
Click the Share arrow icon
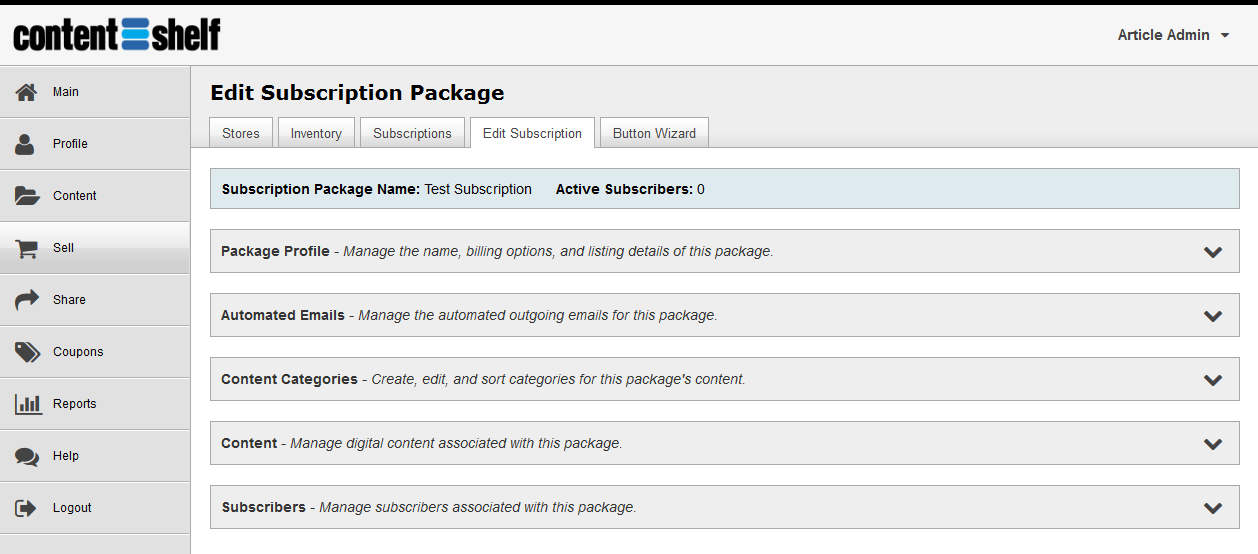27,300
